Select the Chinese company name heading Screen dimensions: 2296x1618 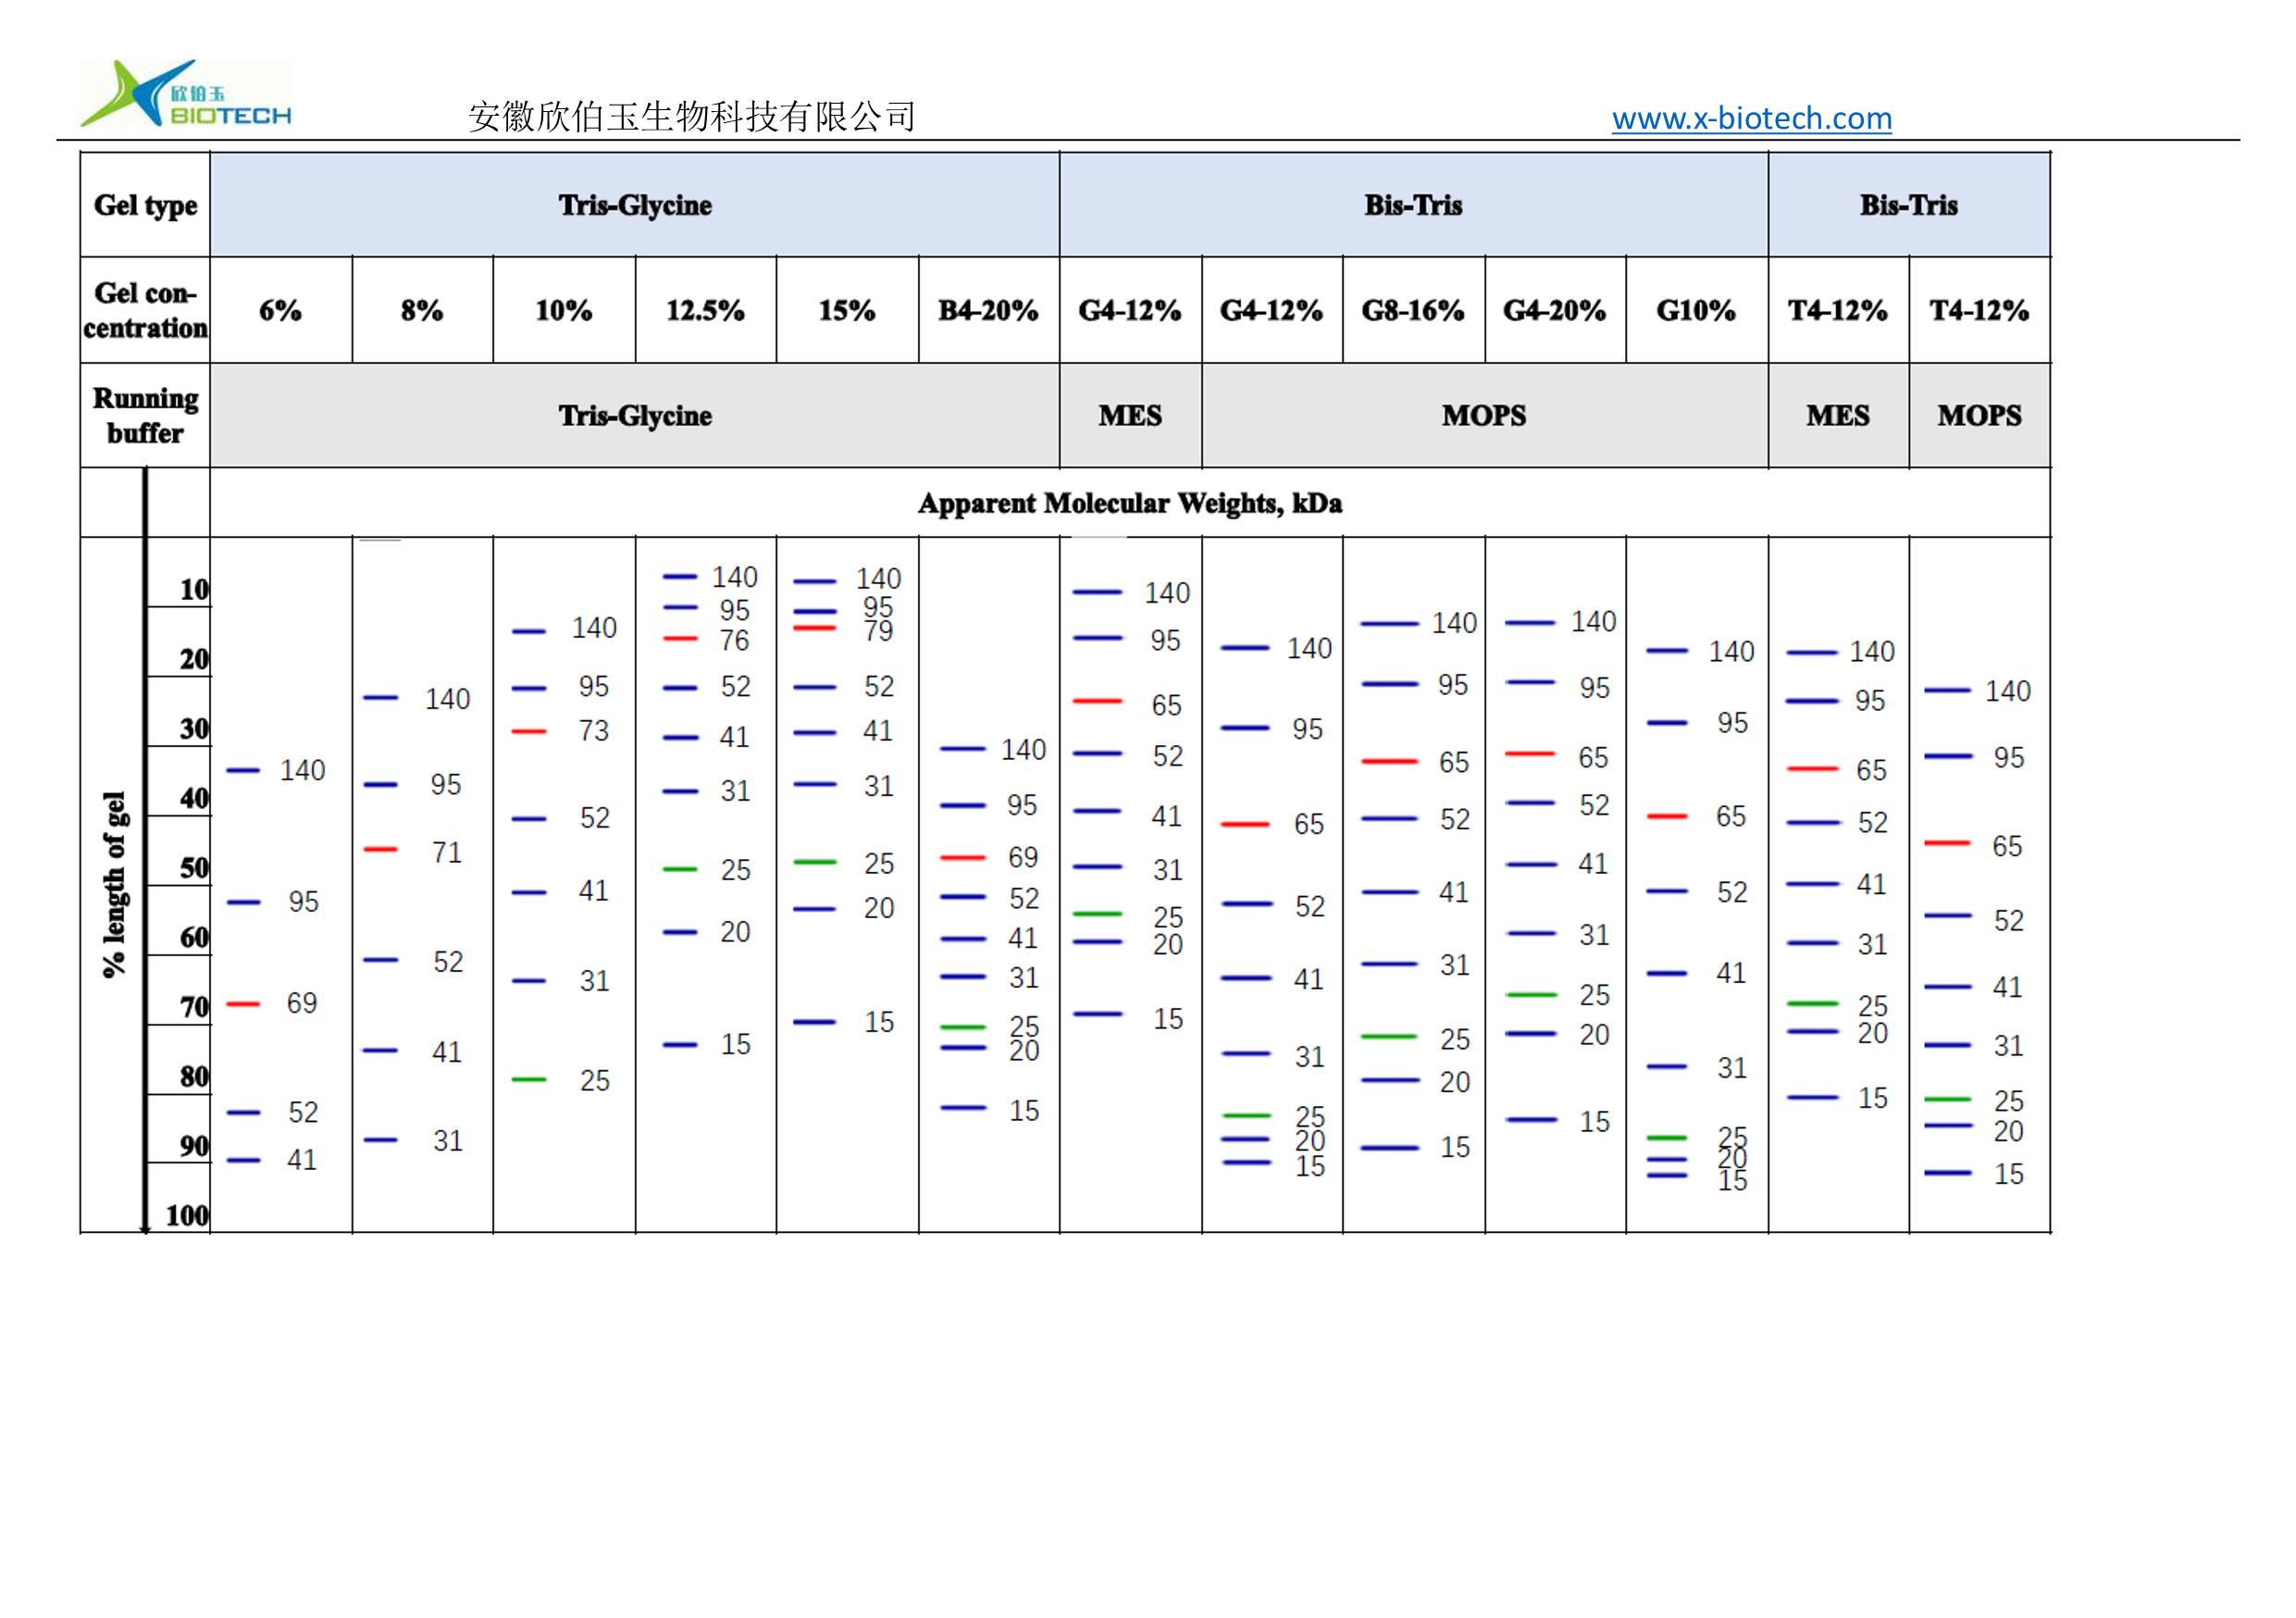pos(692,117)
